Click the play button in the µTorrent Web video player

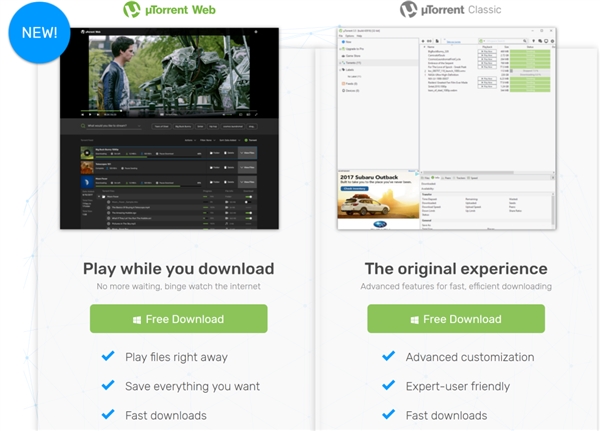pos(90,114)
